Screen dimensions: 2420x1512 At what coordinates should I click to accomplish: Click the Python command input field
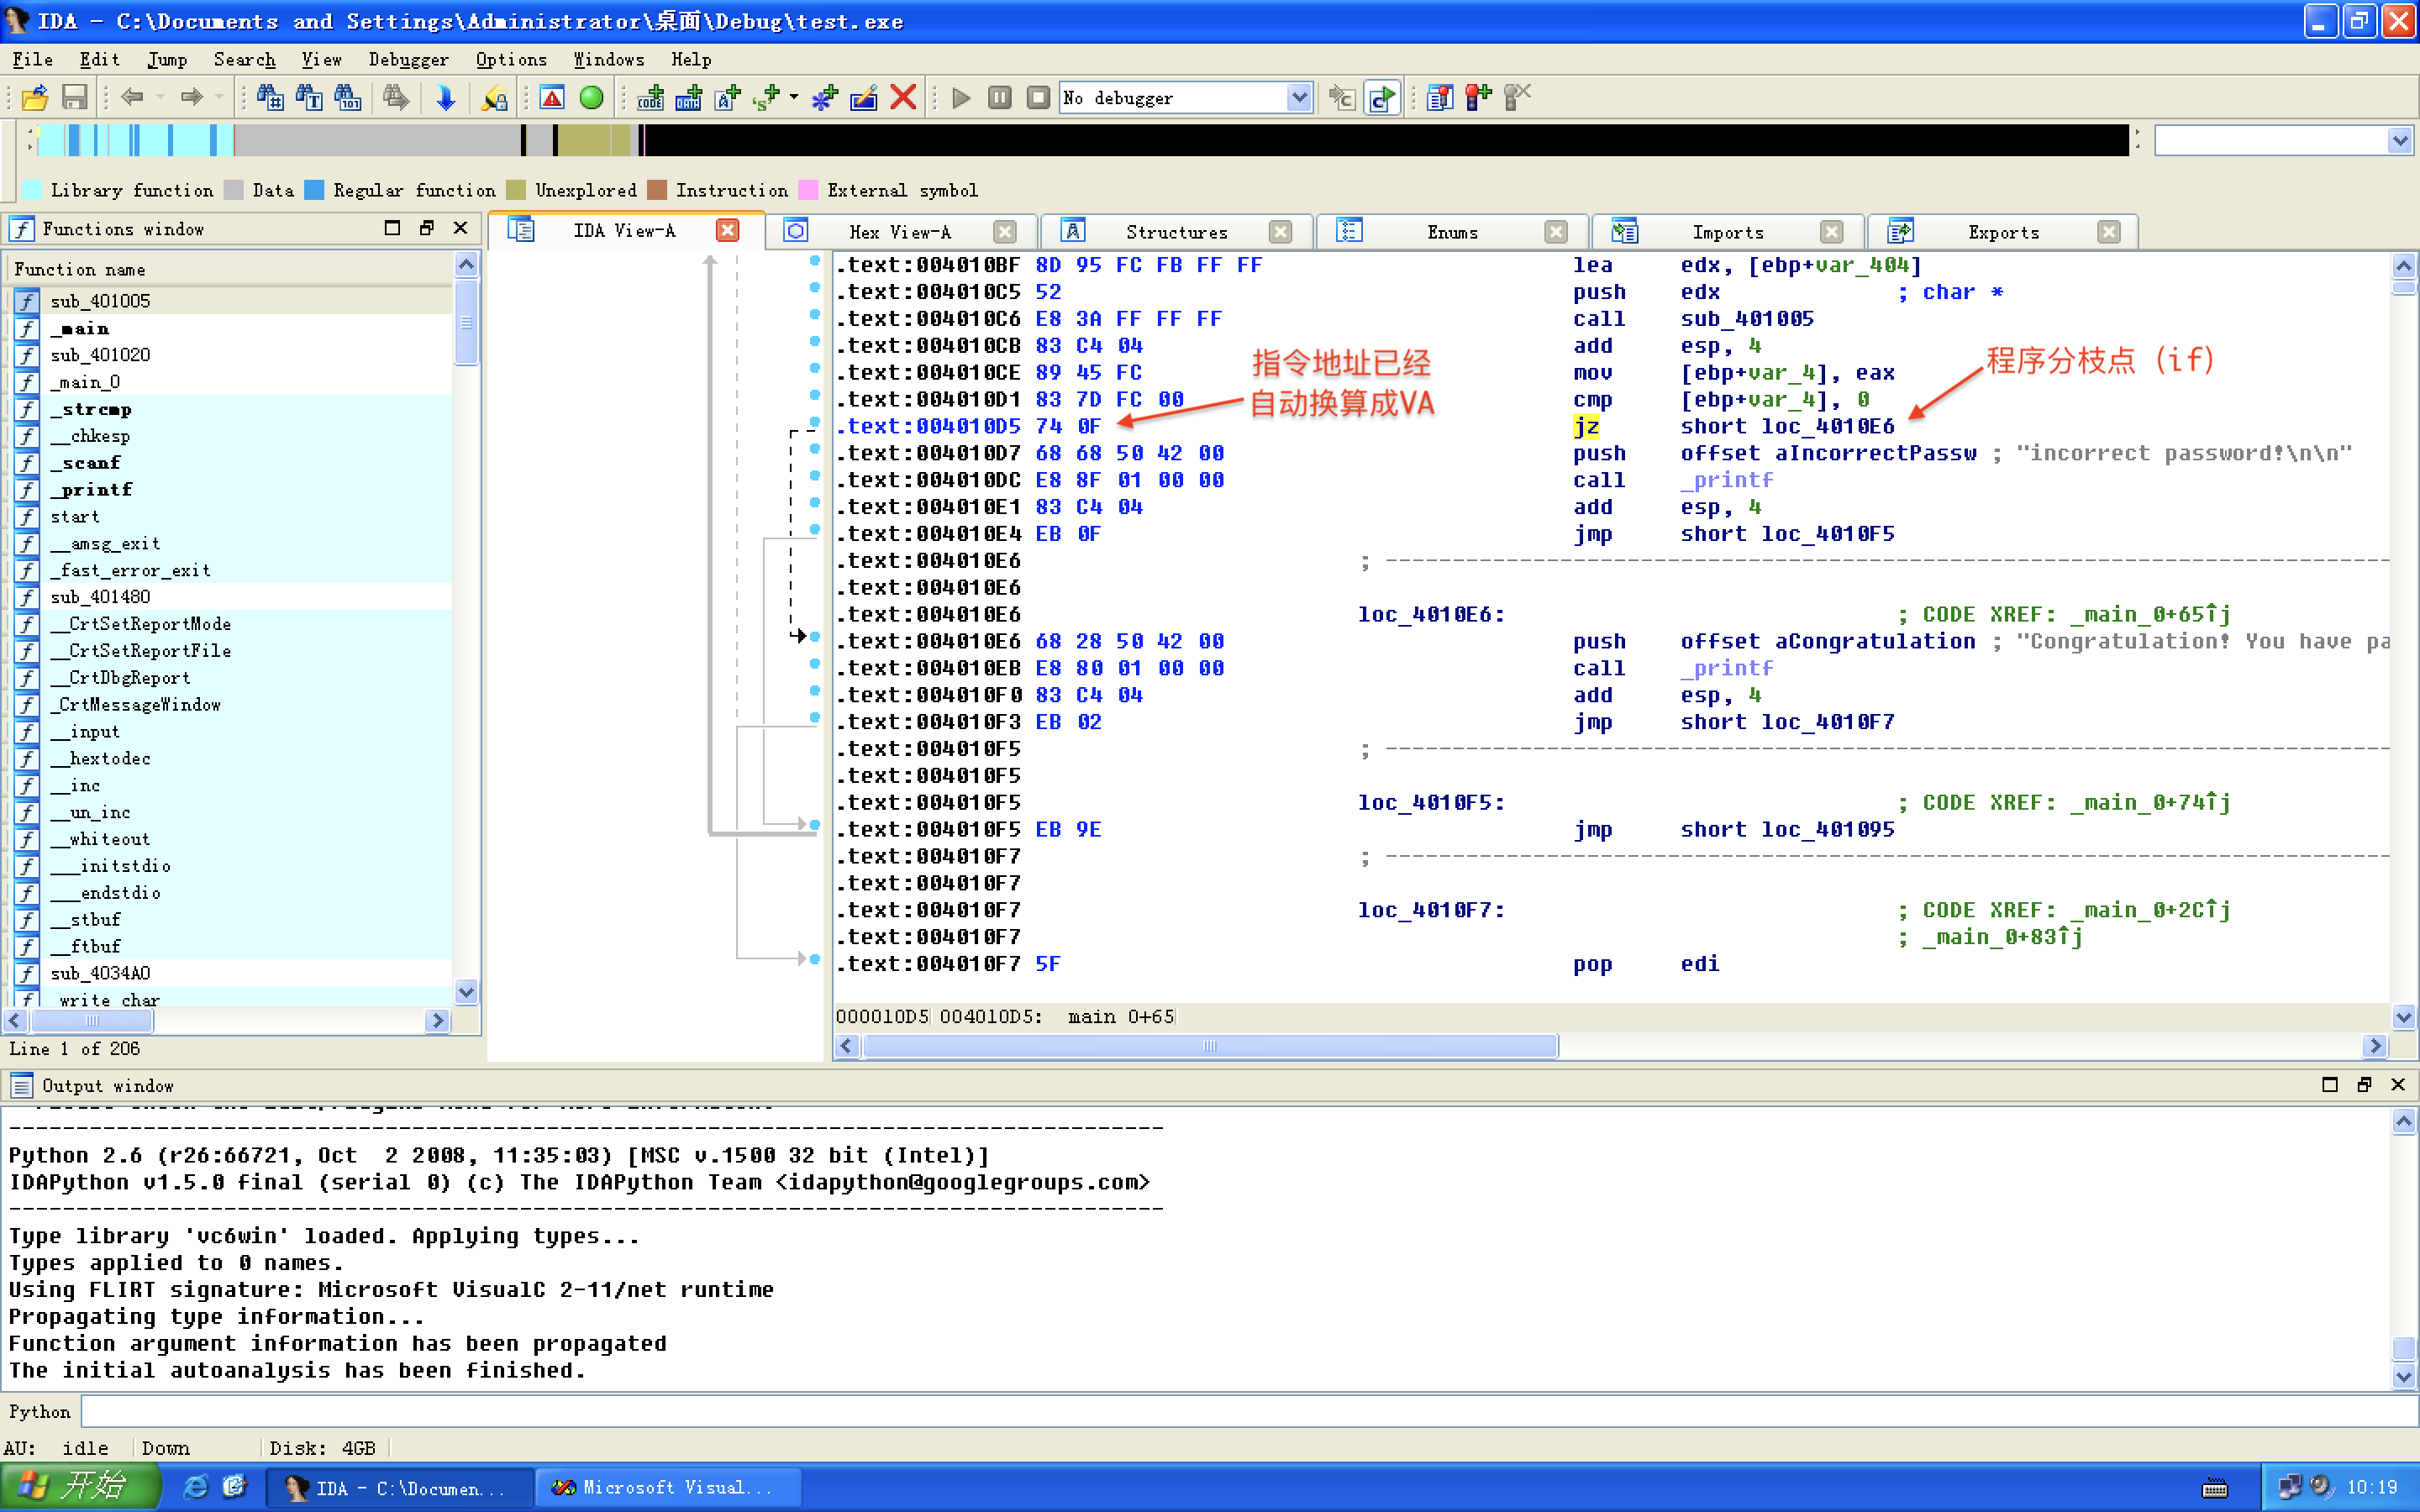(x=1249, y=1411)
